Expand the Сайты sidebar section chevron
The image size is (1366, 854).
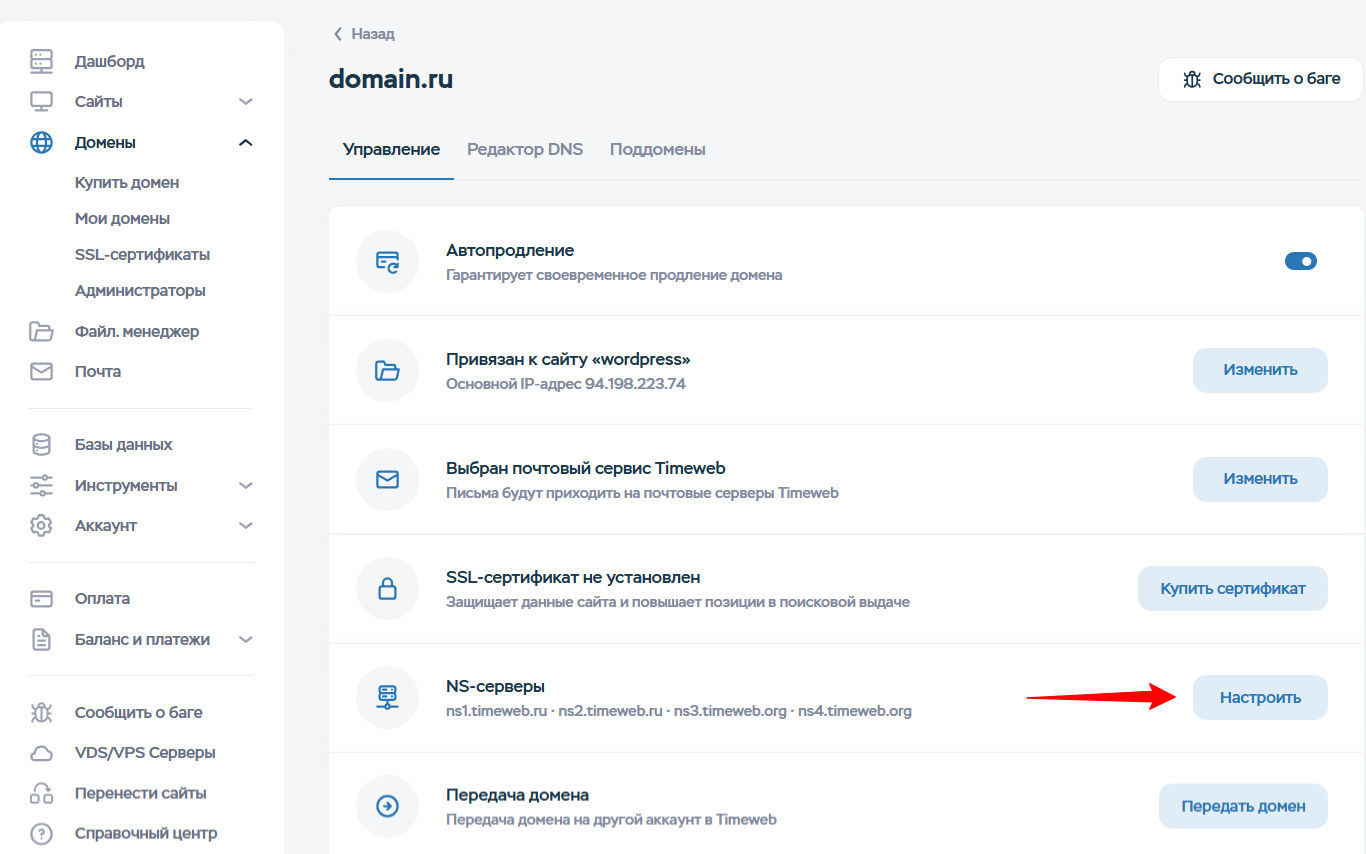click(x=246, y=102)
